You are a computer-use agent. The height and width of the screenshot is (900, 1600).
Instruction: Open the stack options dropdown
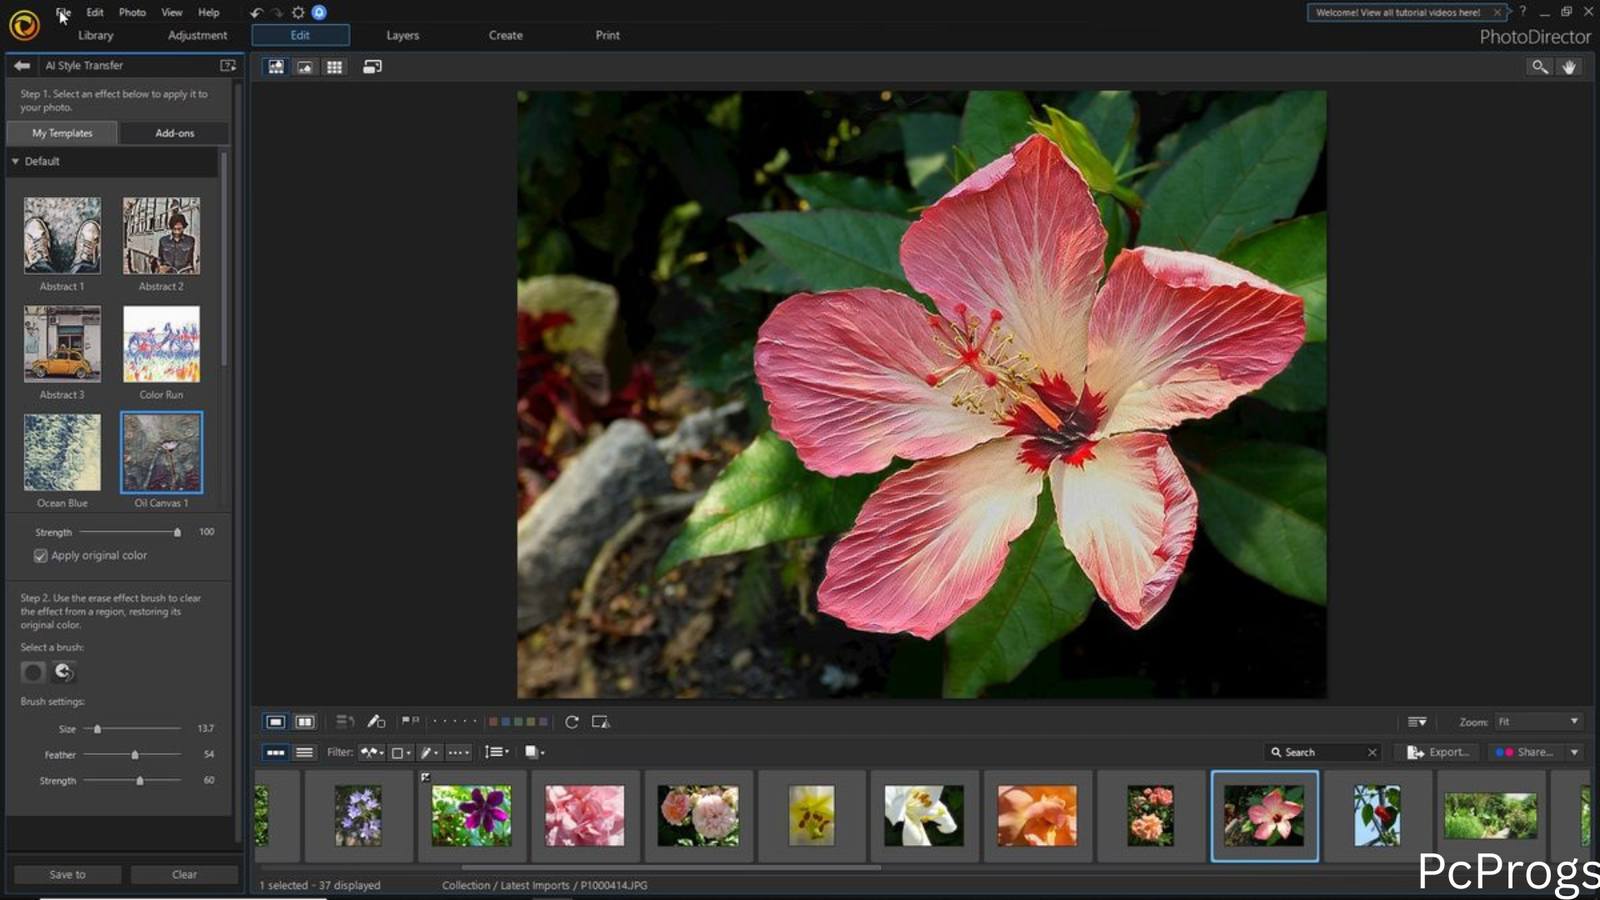535,752
